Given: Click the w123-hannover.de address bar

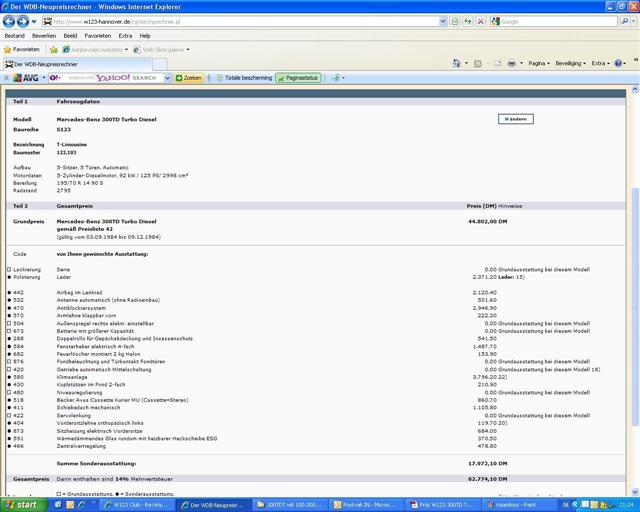Looking at the screenshot, I should point(241,22).
